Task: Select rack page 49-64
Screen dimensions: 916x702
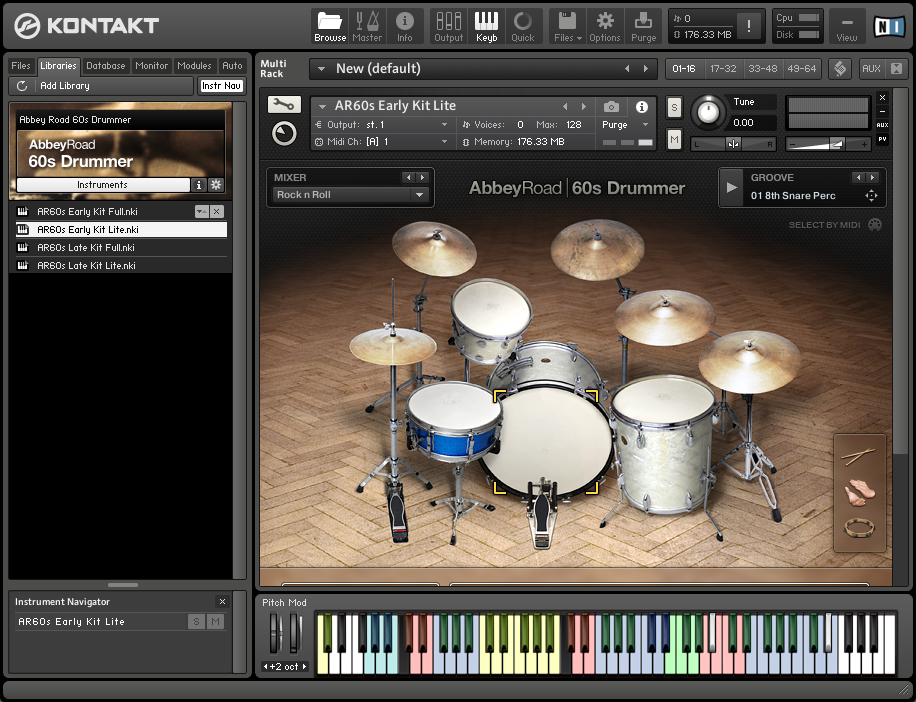Action: [x=802, y=69]
